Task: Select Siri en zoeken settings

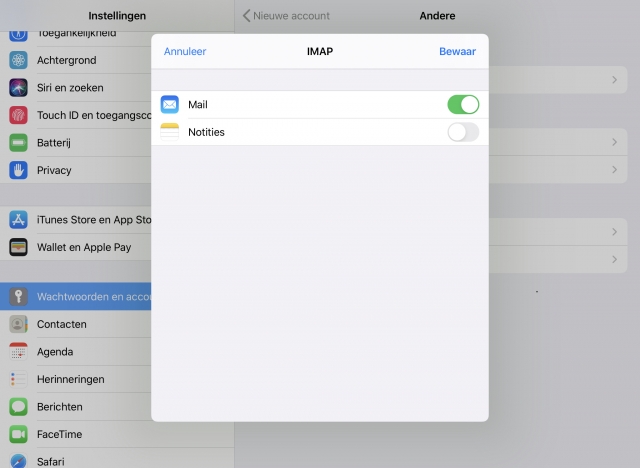Action: (76, 88)
